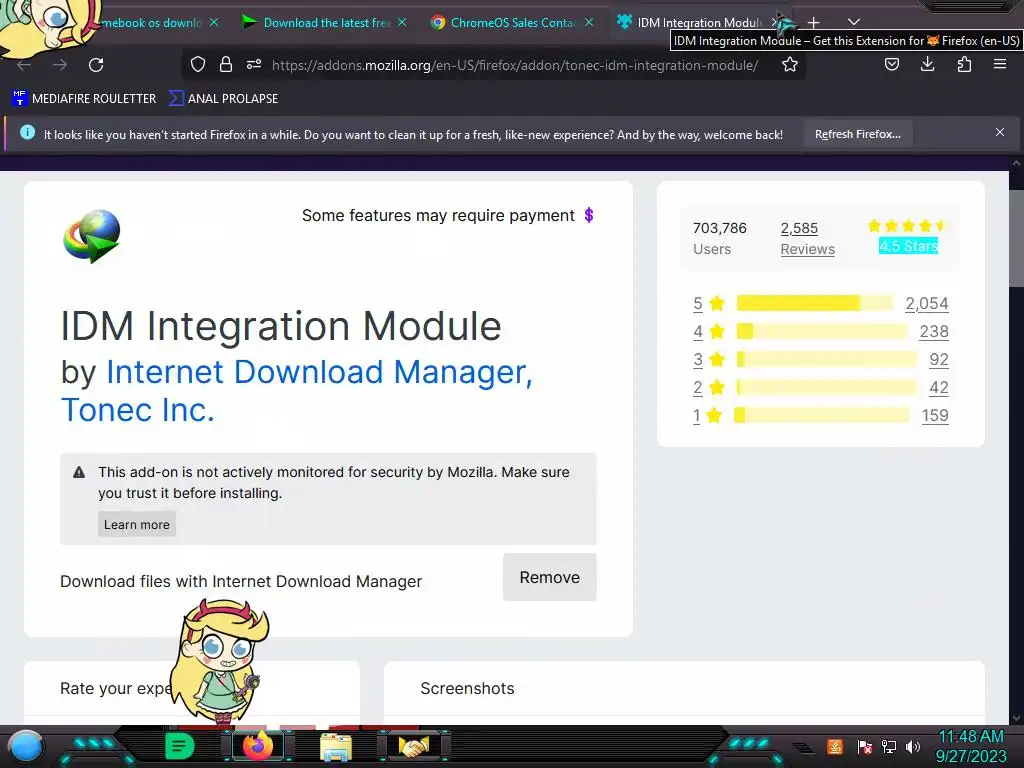Click the highlighted 4.5 Stars text
Screen dimensions: 1024x768
908,246
